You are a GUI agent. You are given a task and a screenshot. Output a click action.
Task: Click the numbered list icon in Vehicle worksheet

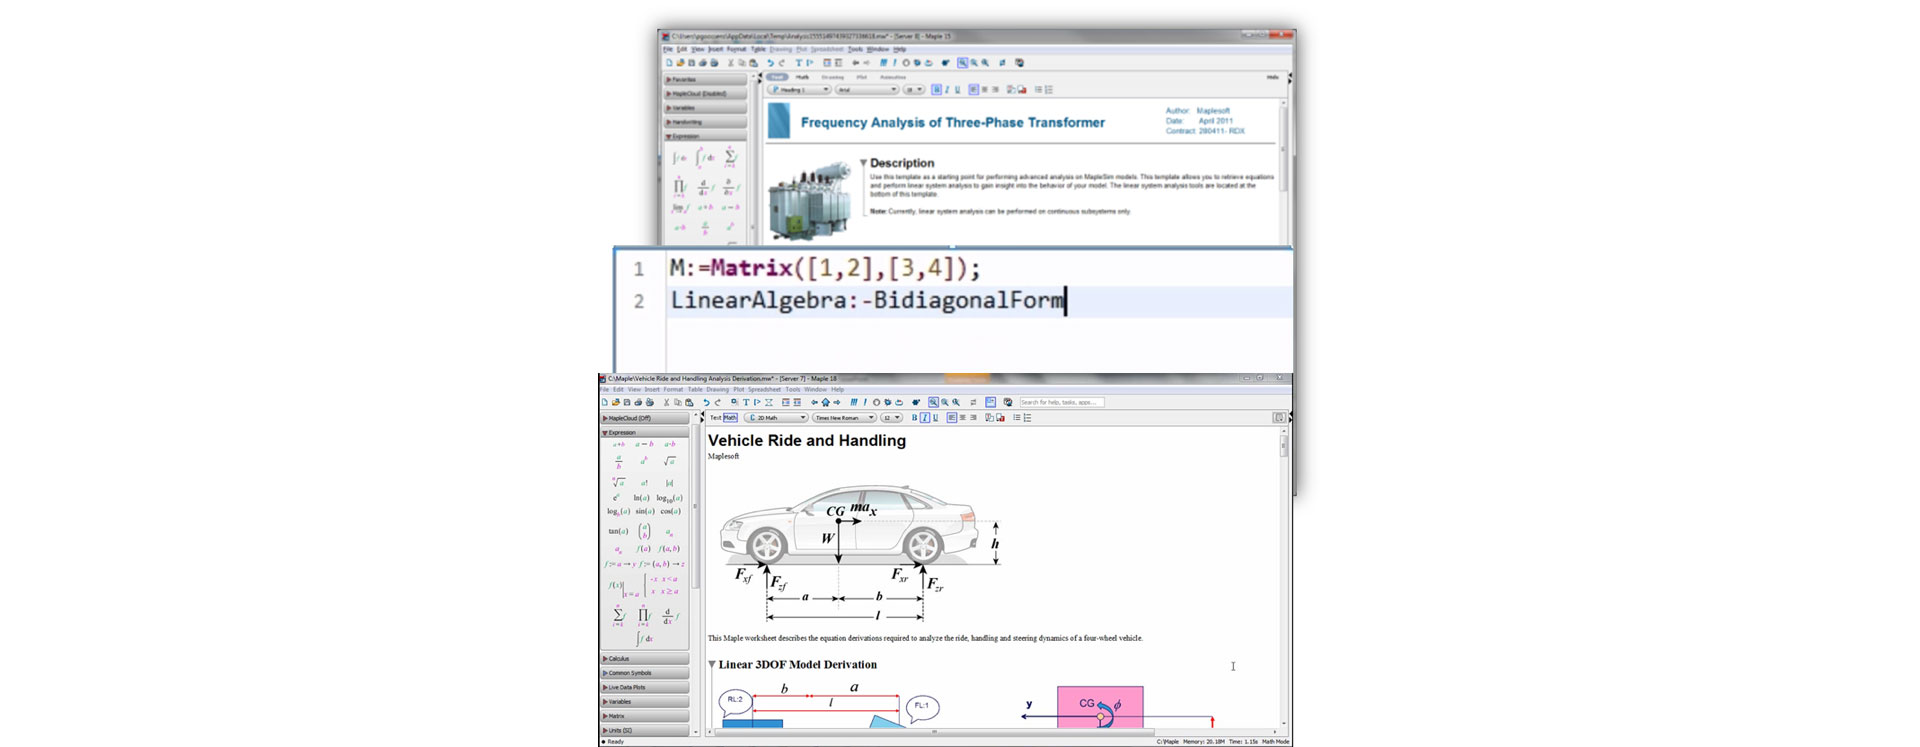click(x=1027, y=418)
